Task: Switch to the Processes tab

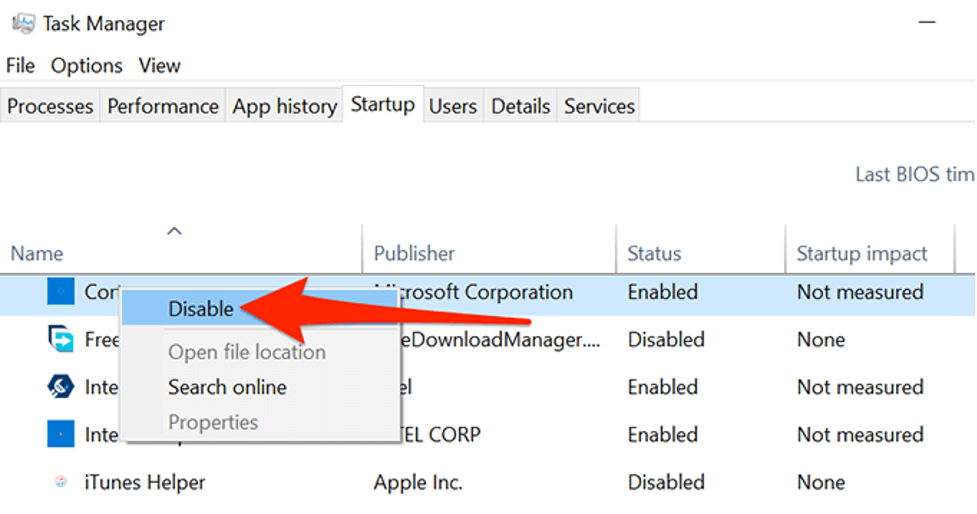Action: coord(50,106)
